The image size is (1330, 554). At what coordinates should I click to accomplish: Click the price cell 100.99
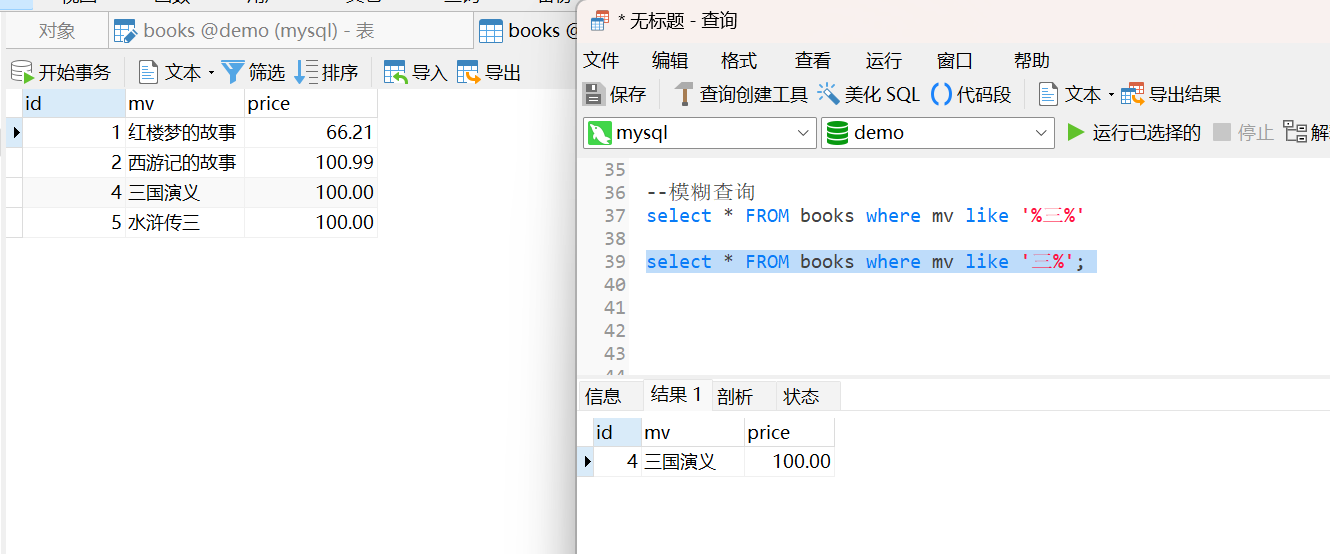coord(311,162)
